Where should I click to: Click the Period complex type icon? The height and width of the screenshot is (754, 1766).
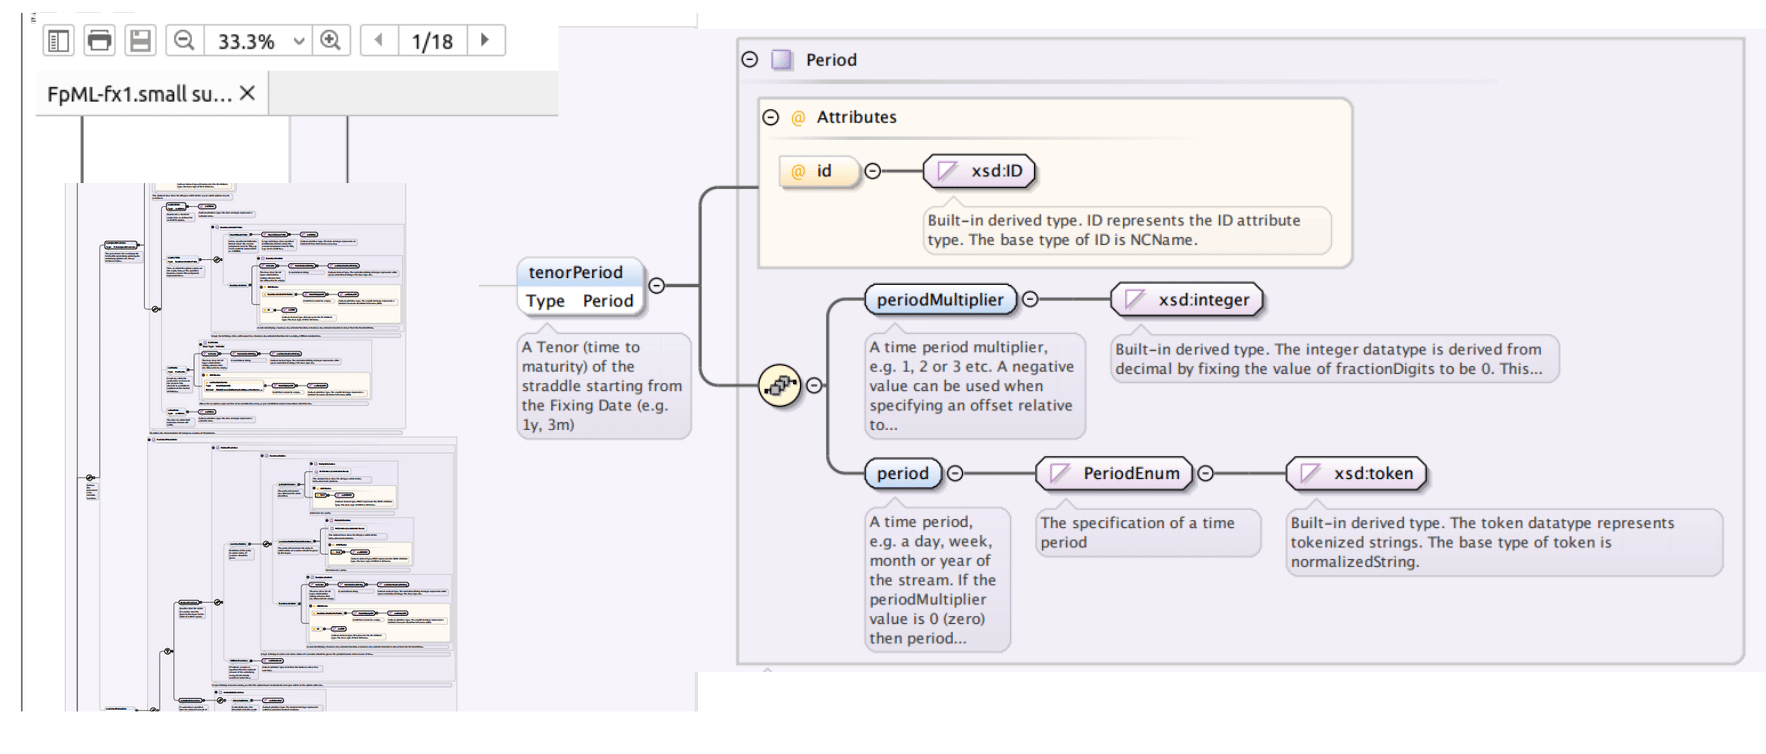782,59
